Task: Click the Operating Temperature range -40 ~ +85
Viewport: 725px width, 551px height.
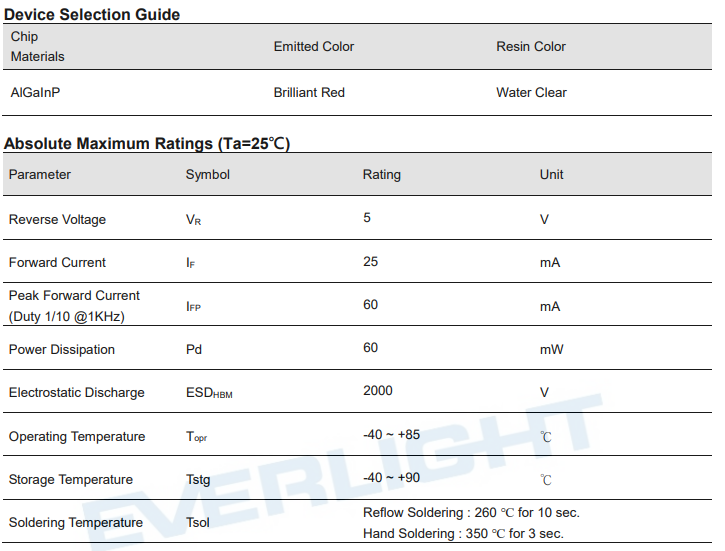Action: click(391, 435)
